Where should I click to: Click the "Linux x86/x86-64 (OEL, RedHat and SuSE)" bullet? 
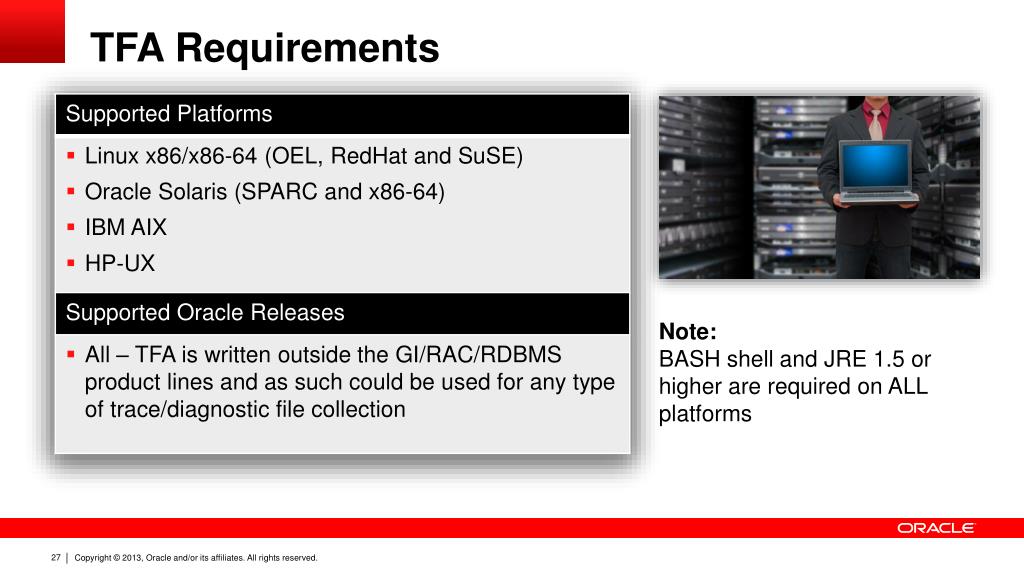point(304,156)
